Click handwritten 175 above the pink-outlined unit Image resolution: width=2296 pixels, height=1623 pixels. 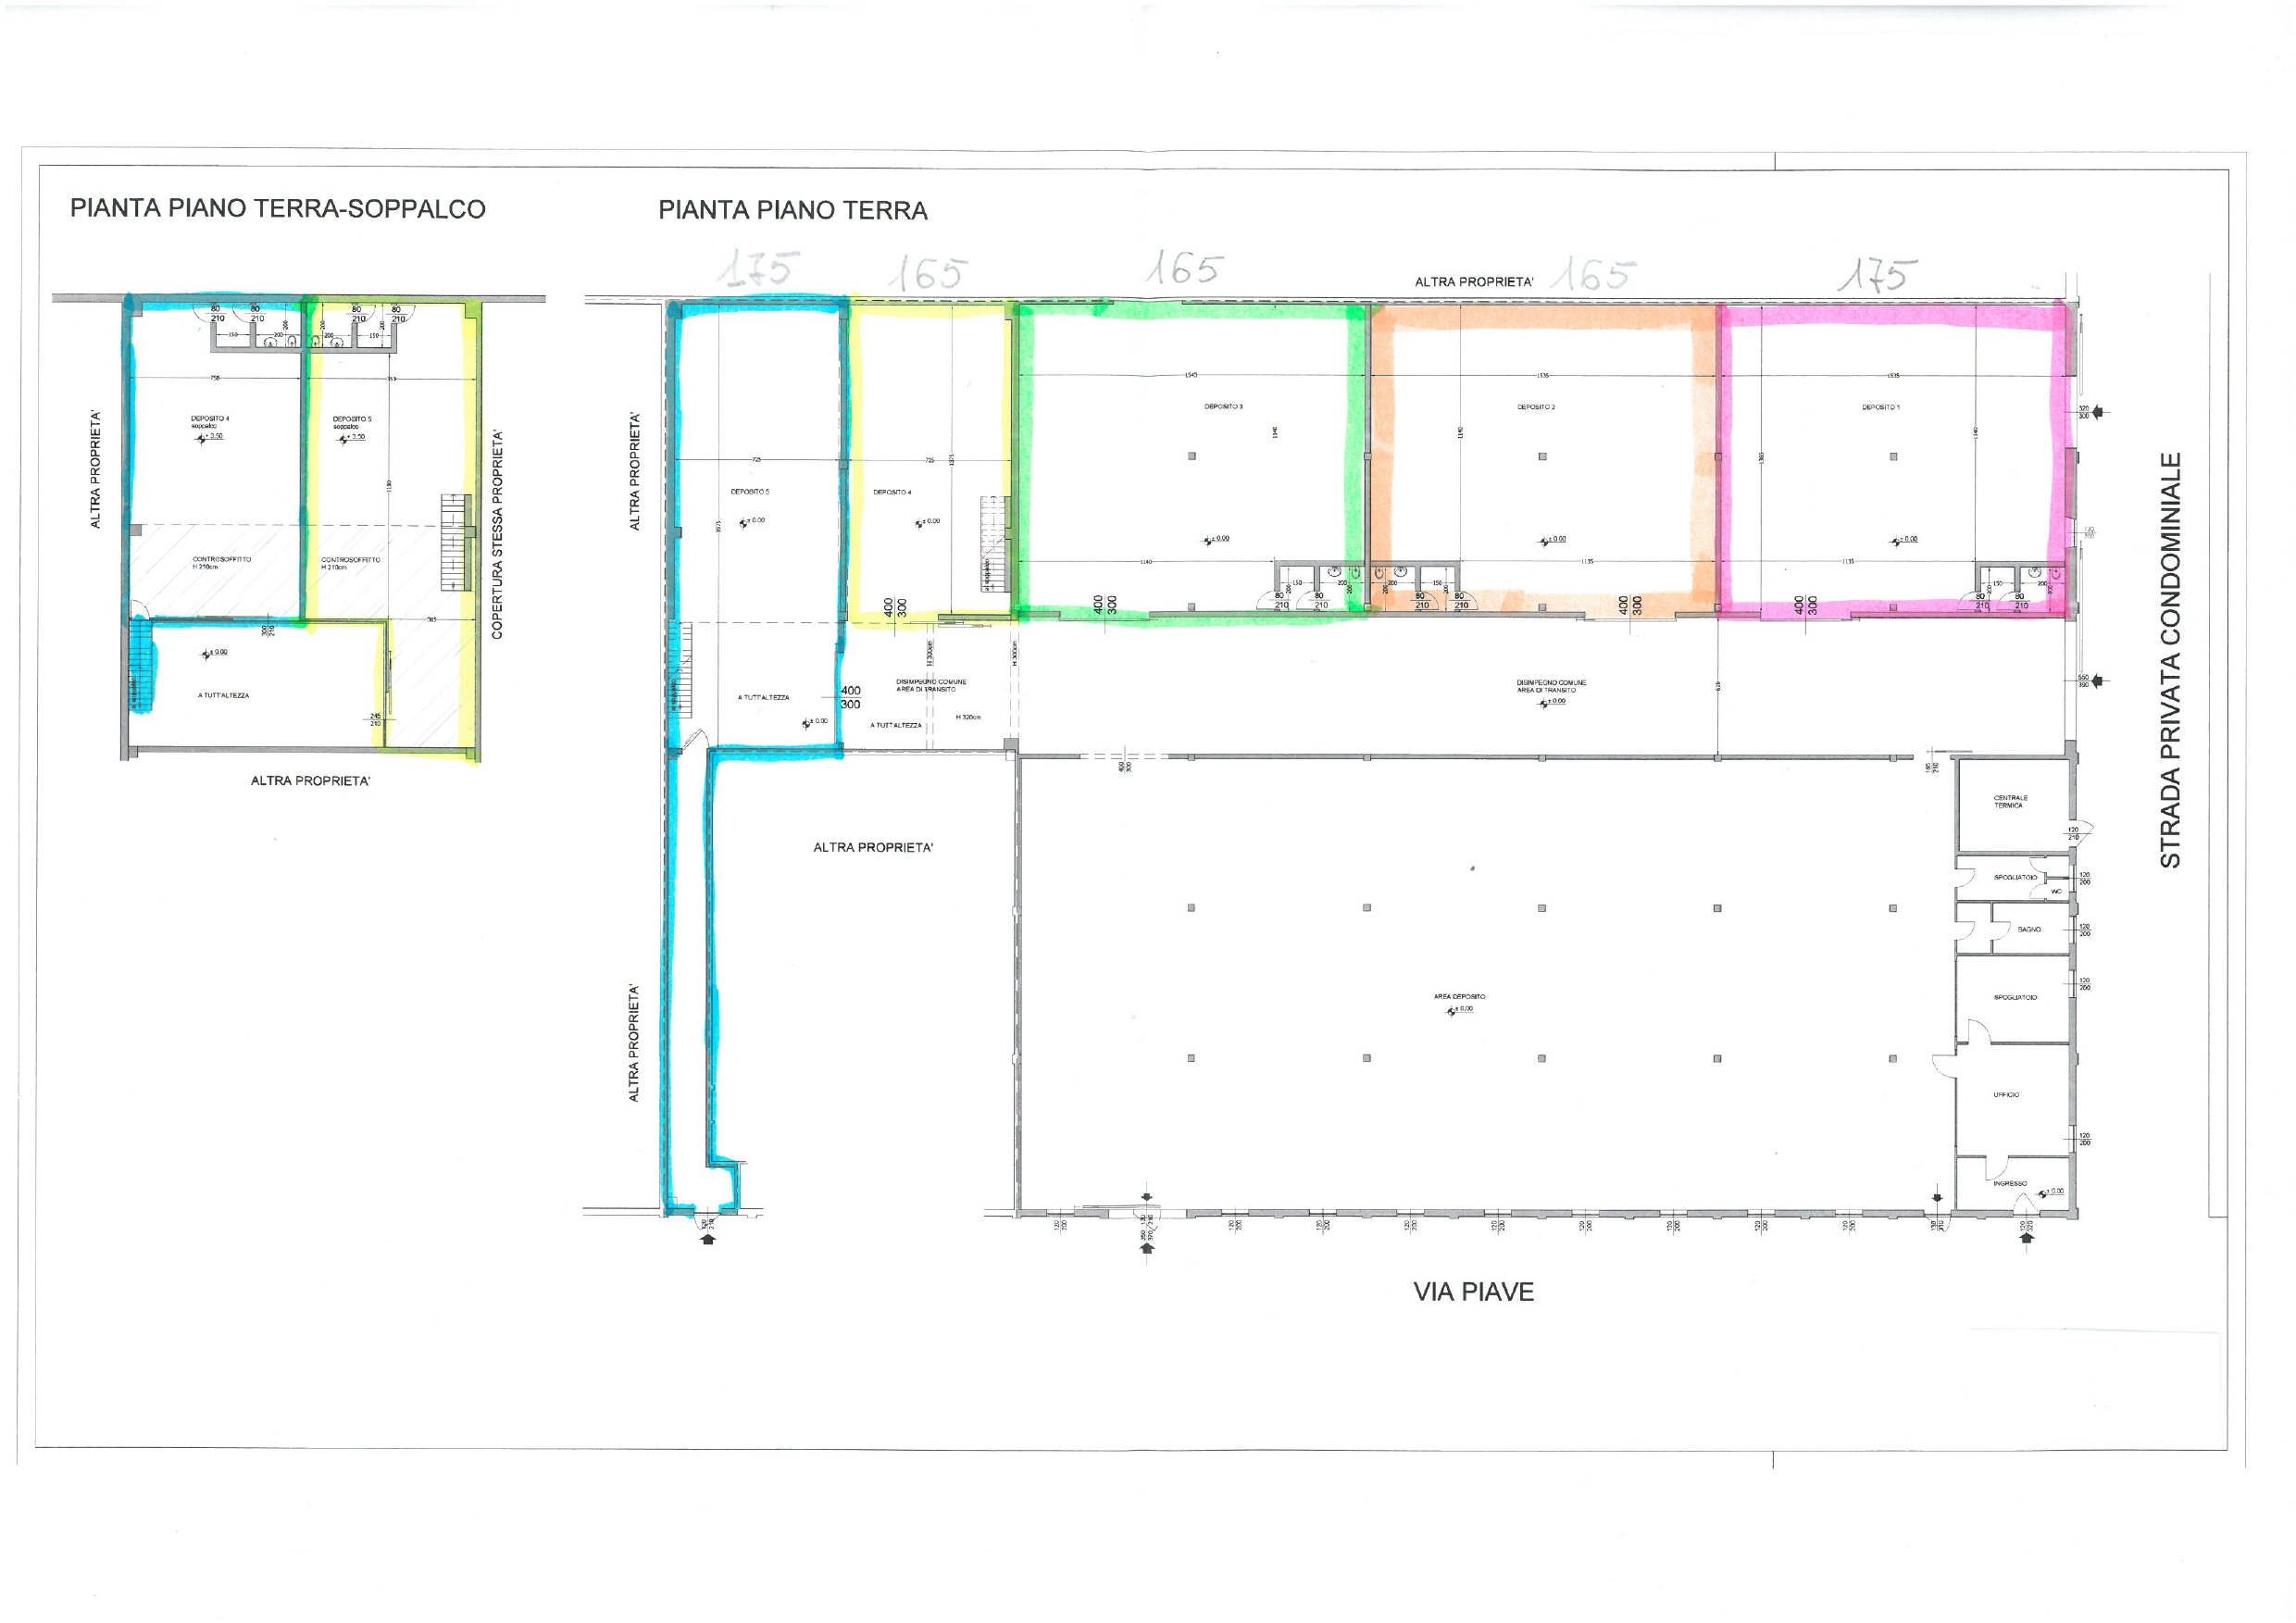(1877, 274)
